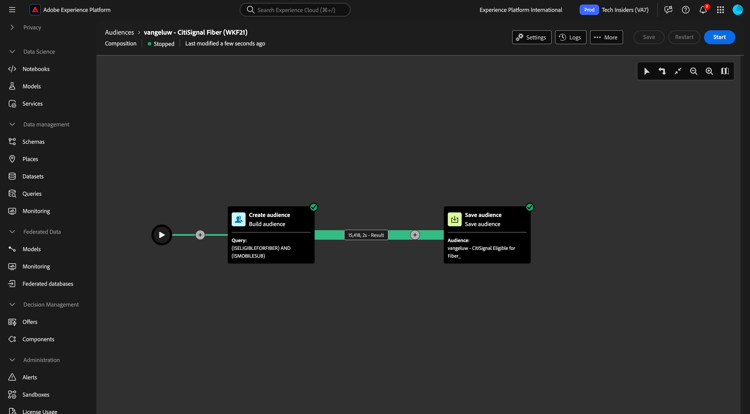Select the Create audience node
The image size is (750, 414).
271,235
